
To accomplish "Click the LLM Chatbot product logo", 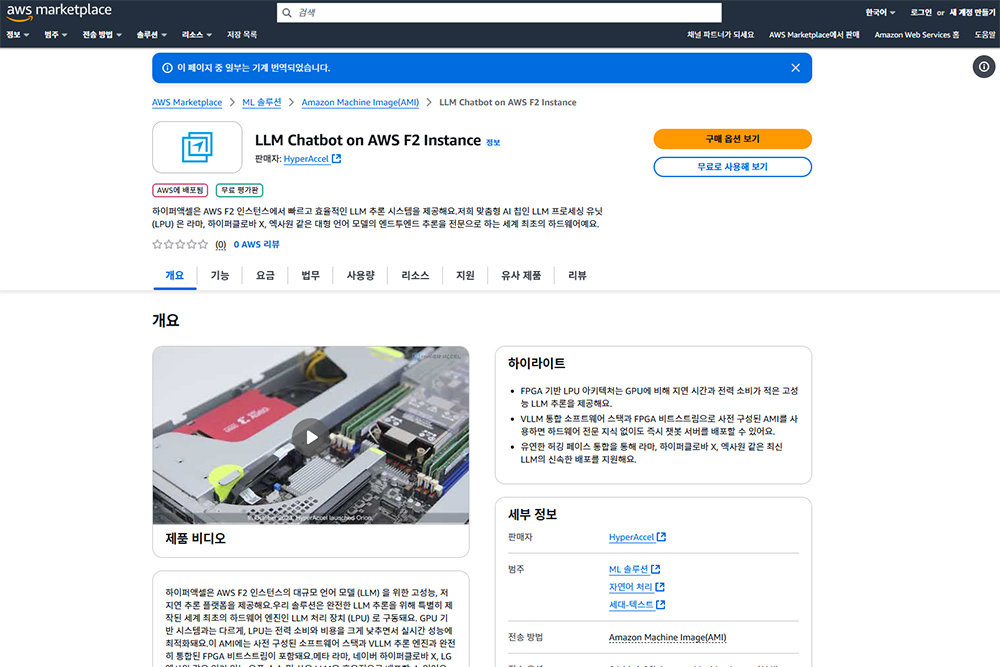I will [x=197, y=147].
